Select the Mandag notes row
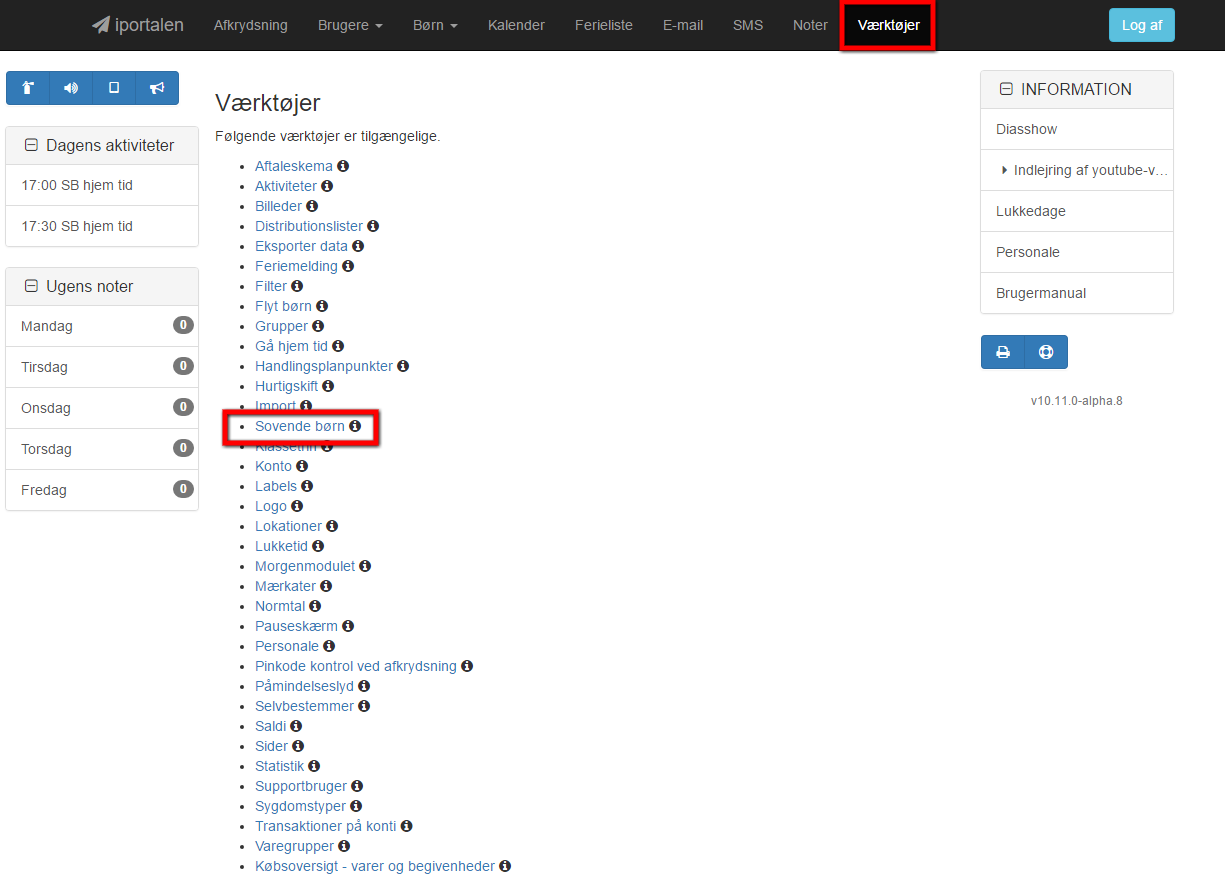This screenshot has height=891, width=1225. (102, 326)
